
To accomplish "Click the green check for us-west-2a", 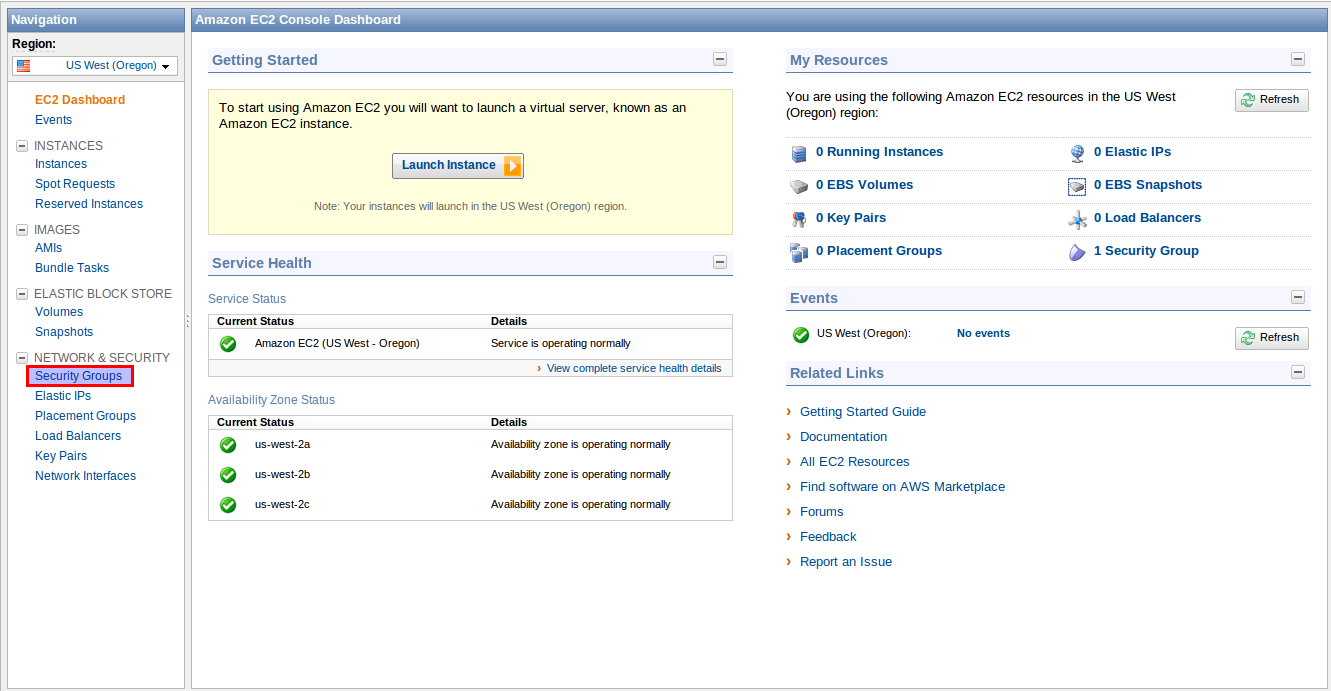I will (228, 445).
